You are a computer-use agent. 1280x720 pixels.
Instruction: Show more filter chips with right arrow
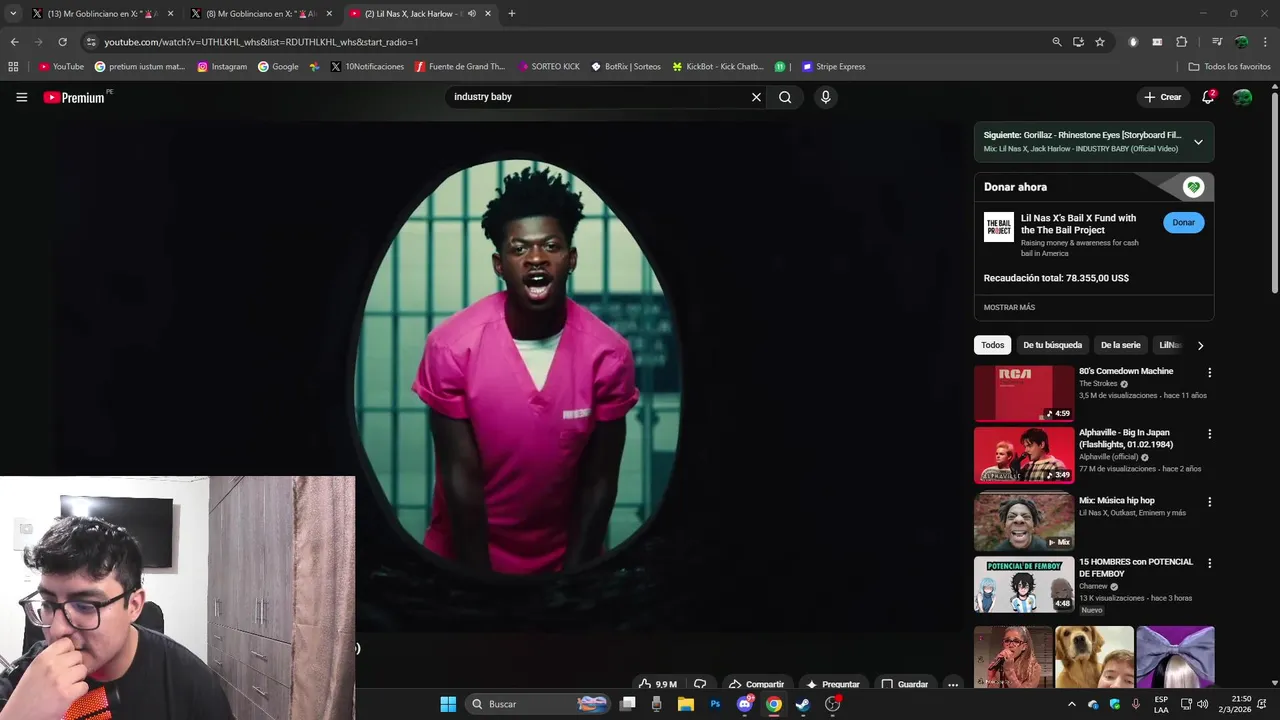1201,345
